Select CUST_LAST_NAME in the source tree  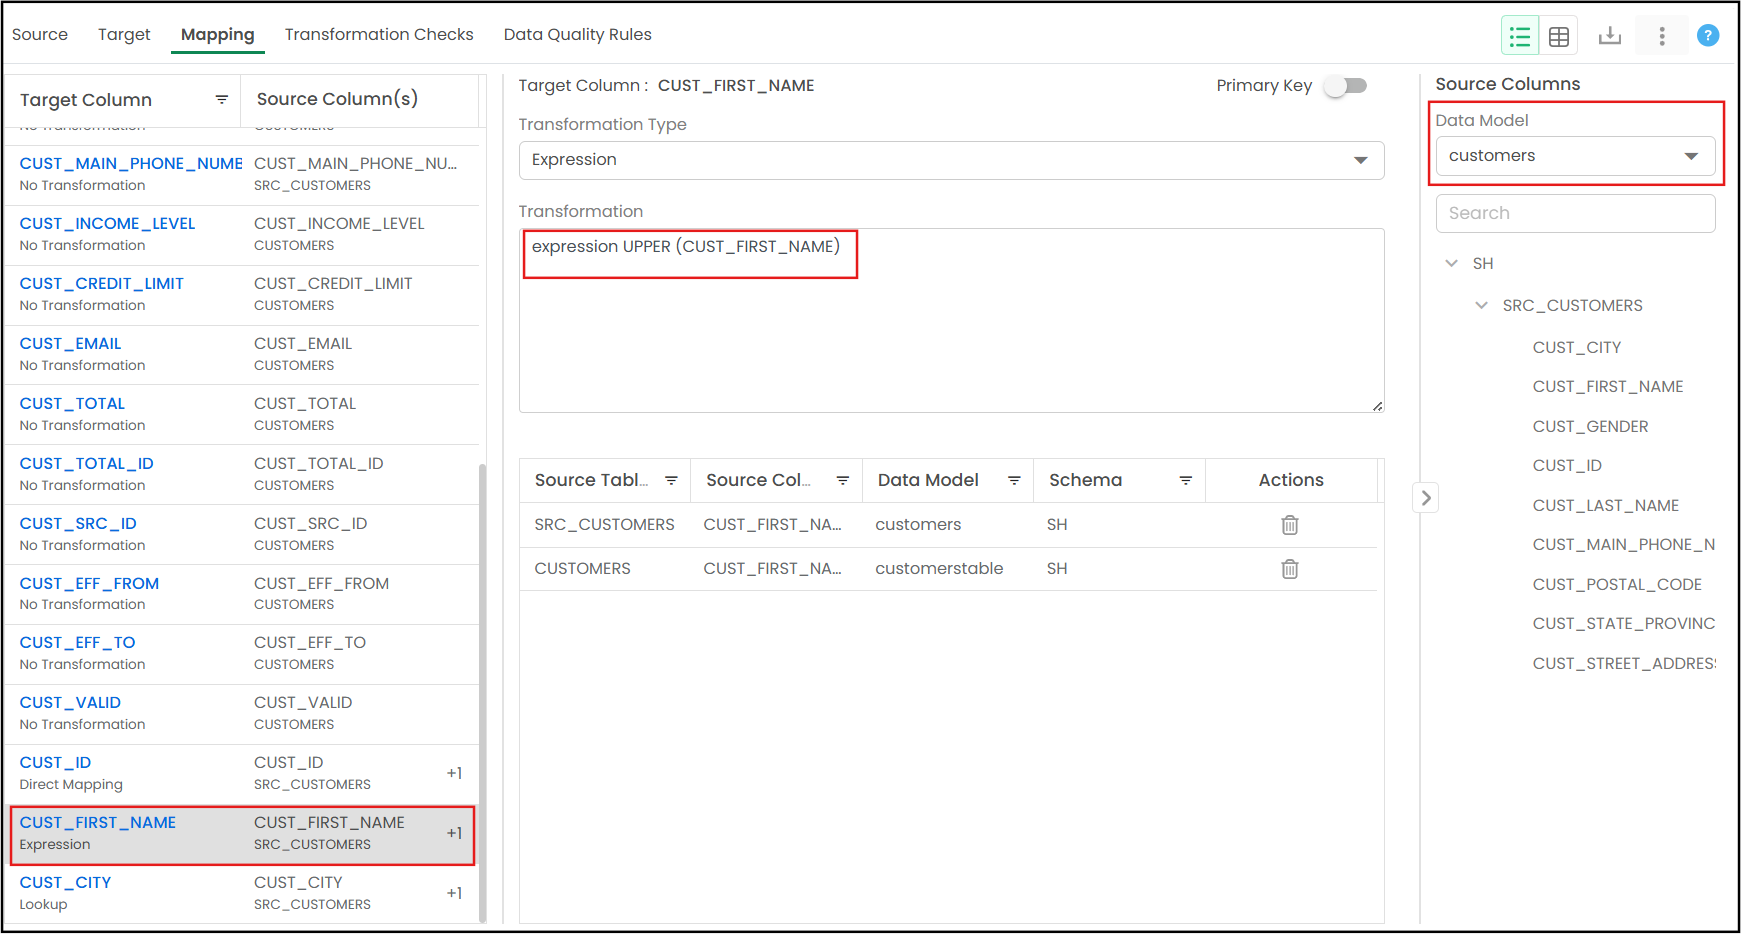click(x=1605, y=506)
